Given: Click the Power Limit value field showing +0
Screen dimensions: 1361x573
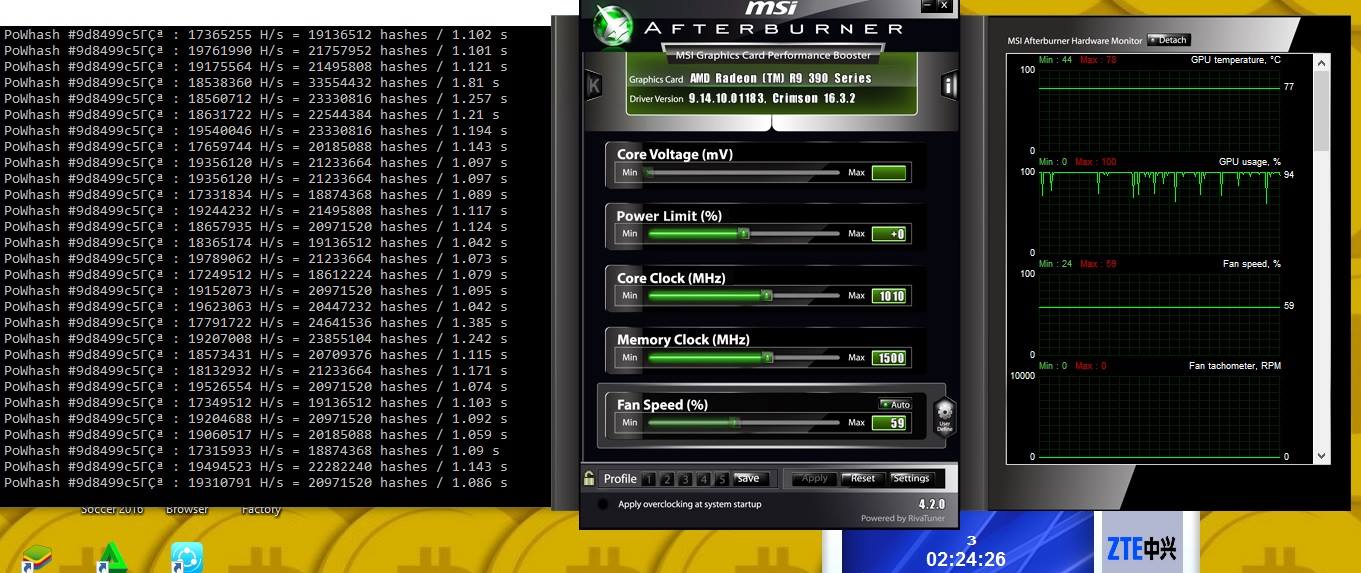Looking at the screenshot, I should coord(889,234).
